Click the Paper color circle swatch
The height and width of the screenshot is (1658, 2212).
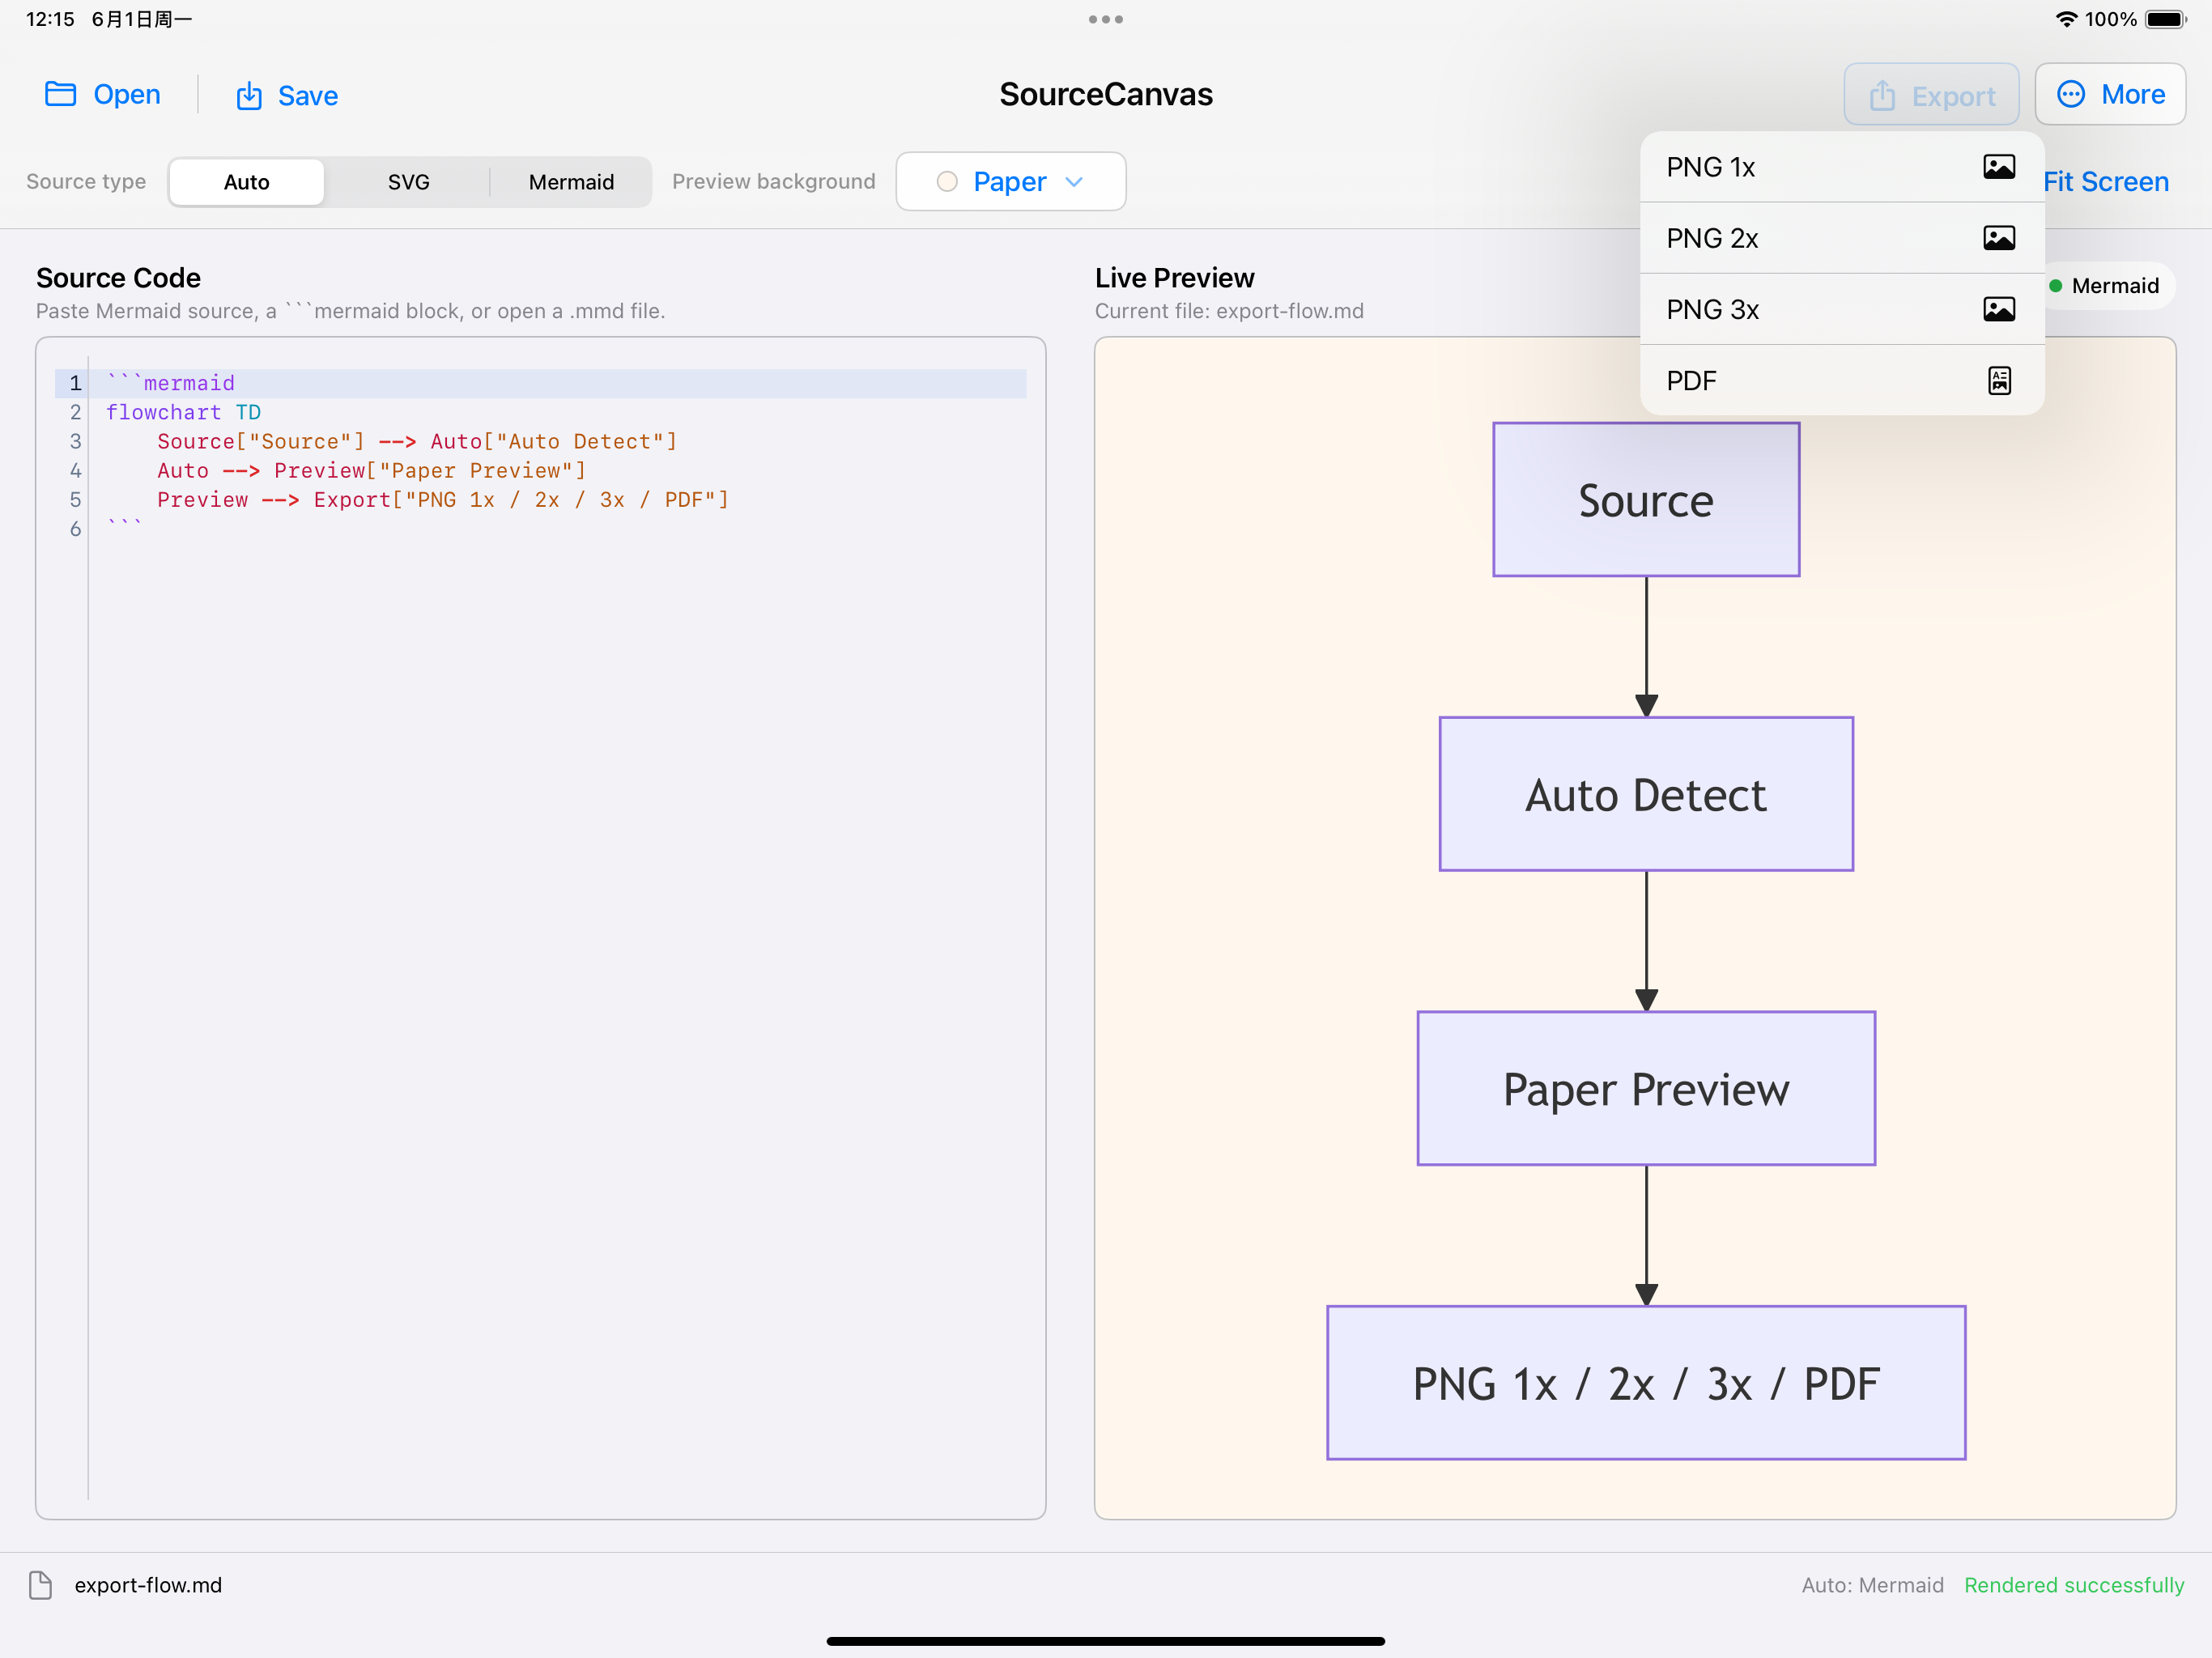[x=946, y=182]
